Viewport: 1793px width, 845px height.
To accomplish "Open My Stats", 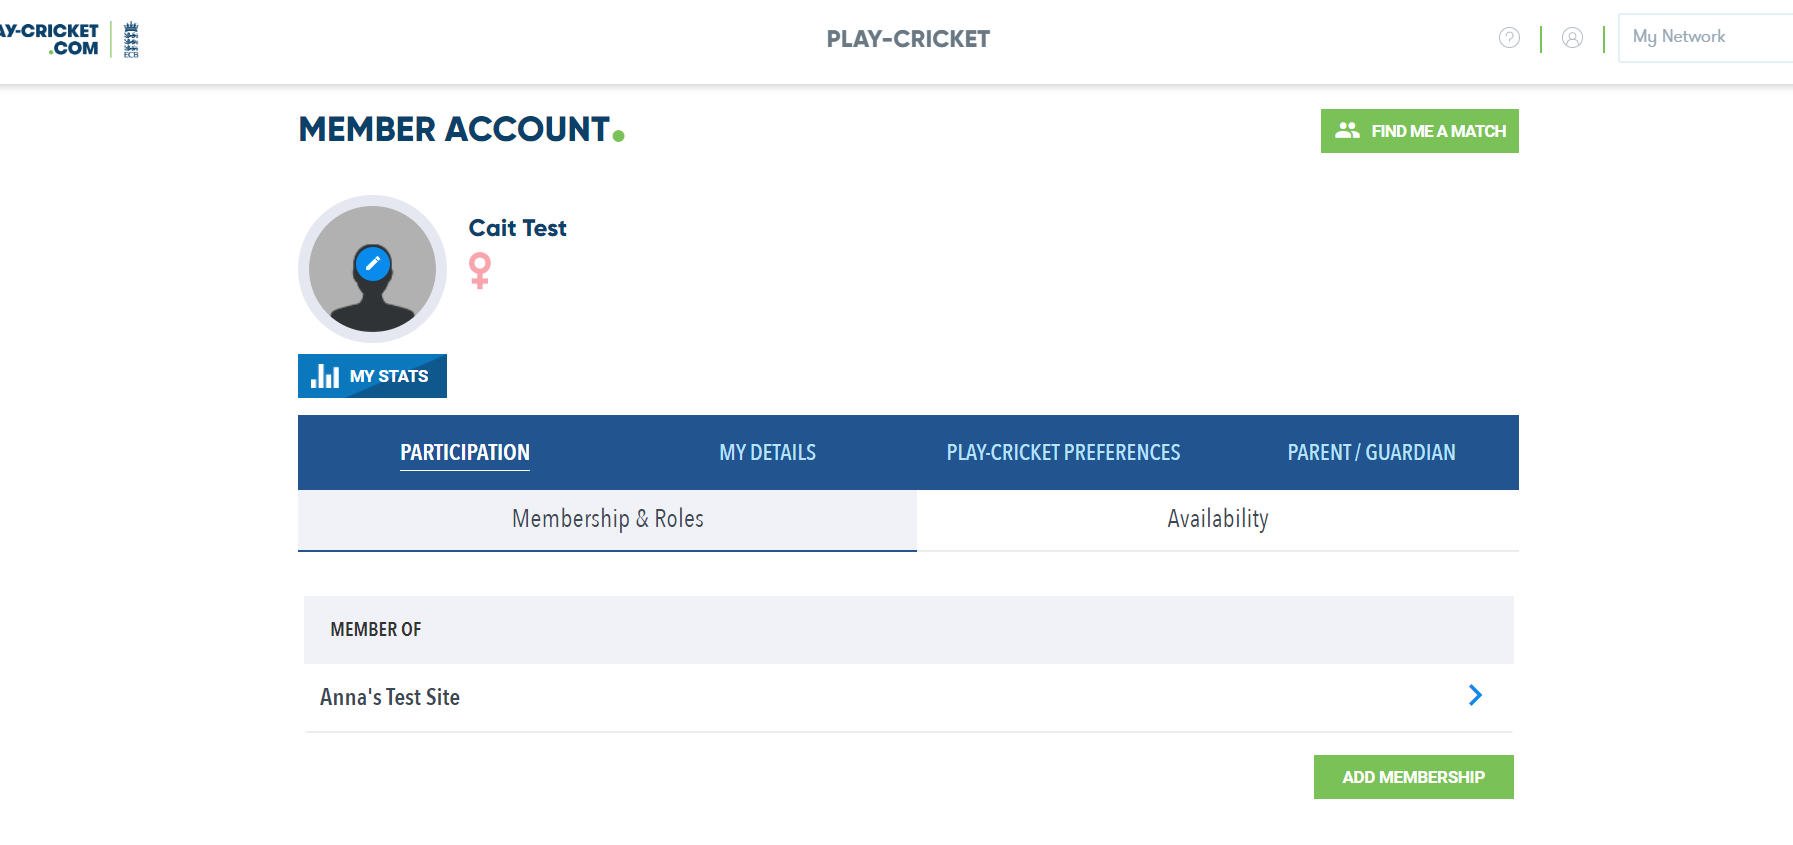I will pos(372,376).
